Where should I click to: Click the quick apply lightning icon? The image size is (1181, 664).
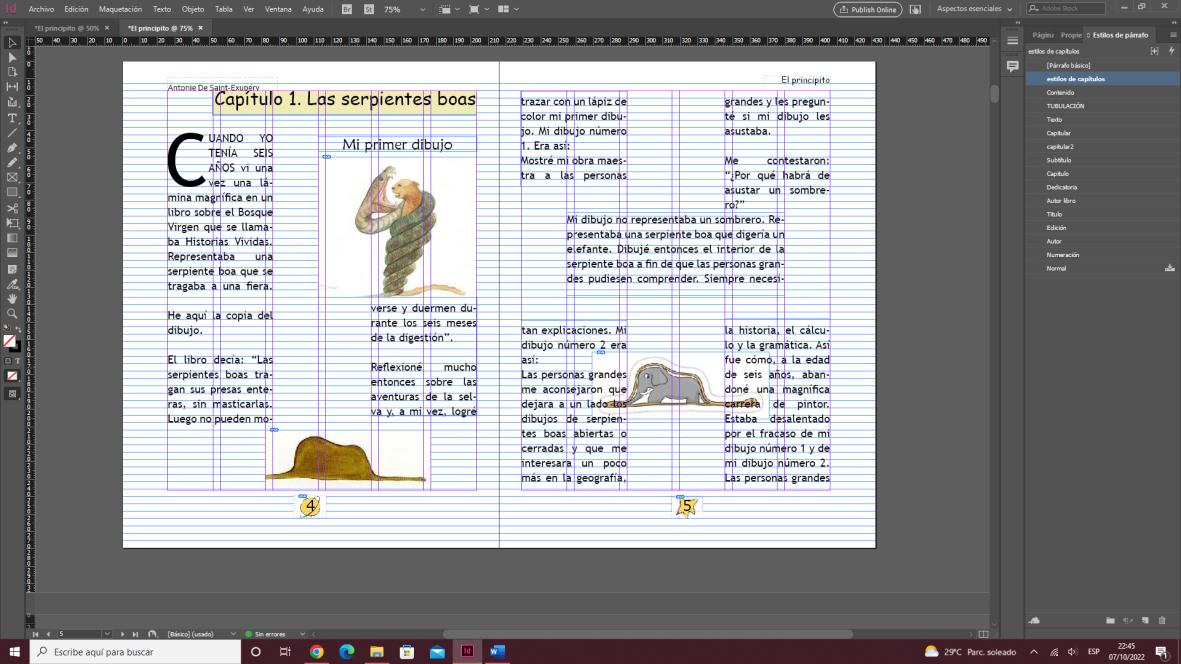coord(1171,51)
